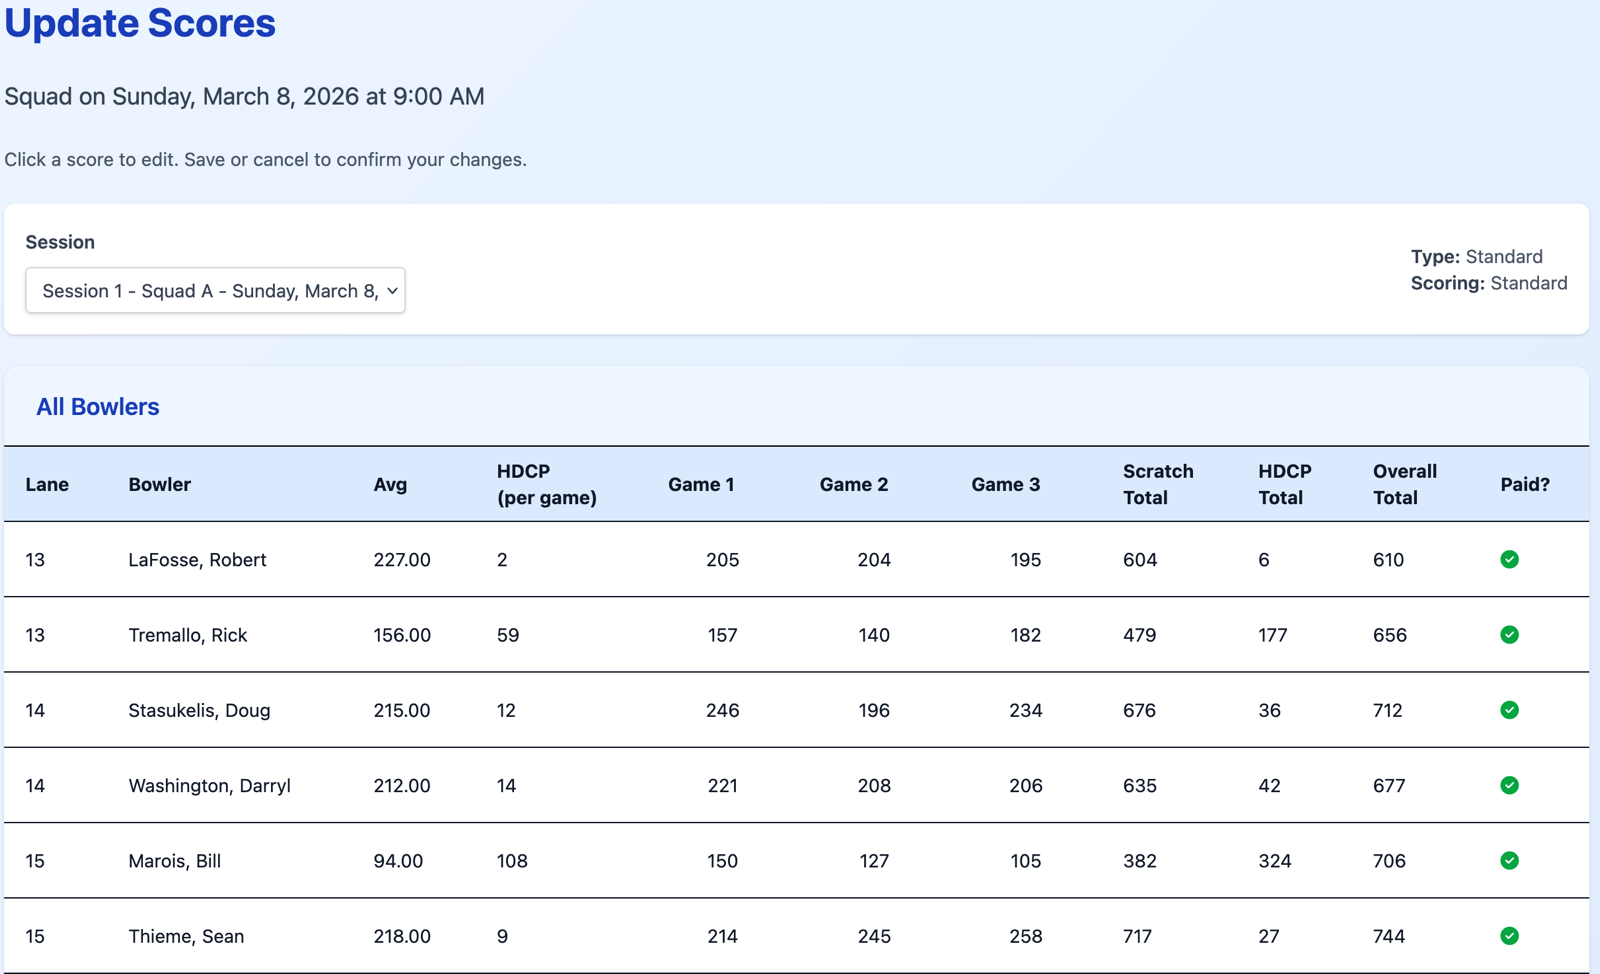Image resolution: width=1600 pixels, height=974 pixels.
Task: Click the Type: Standard label
Action: coord(1476,256)
